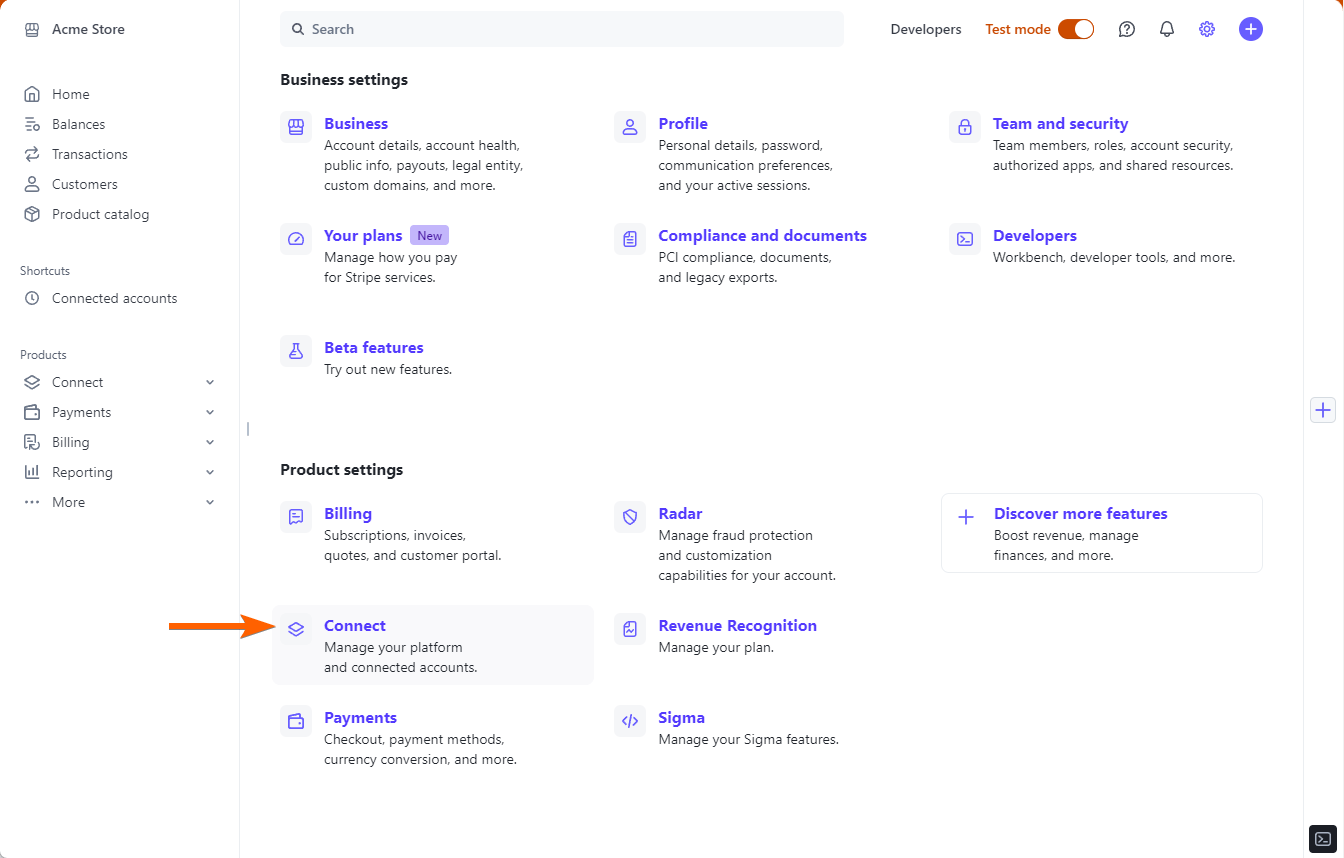This screenshot has height=858, width=1344.
Task: Open Product catalog in the sidebar
Action: 100,214
